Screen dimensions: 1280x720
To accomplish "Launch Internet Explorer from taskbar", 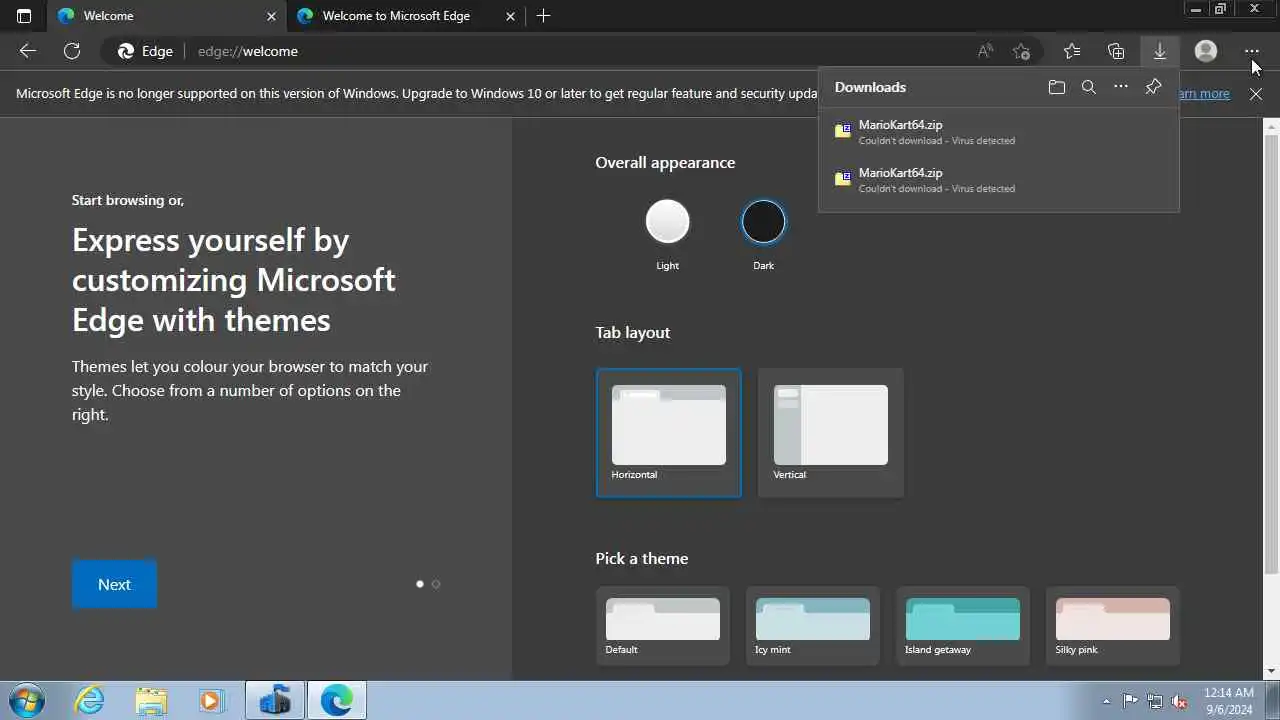I will pyautogui.click(x=90, y=701).
